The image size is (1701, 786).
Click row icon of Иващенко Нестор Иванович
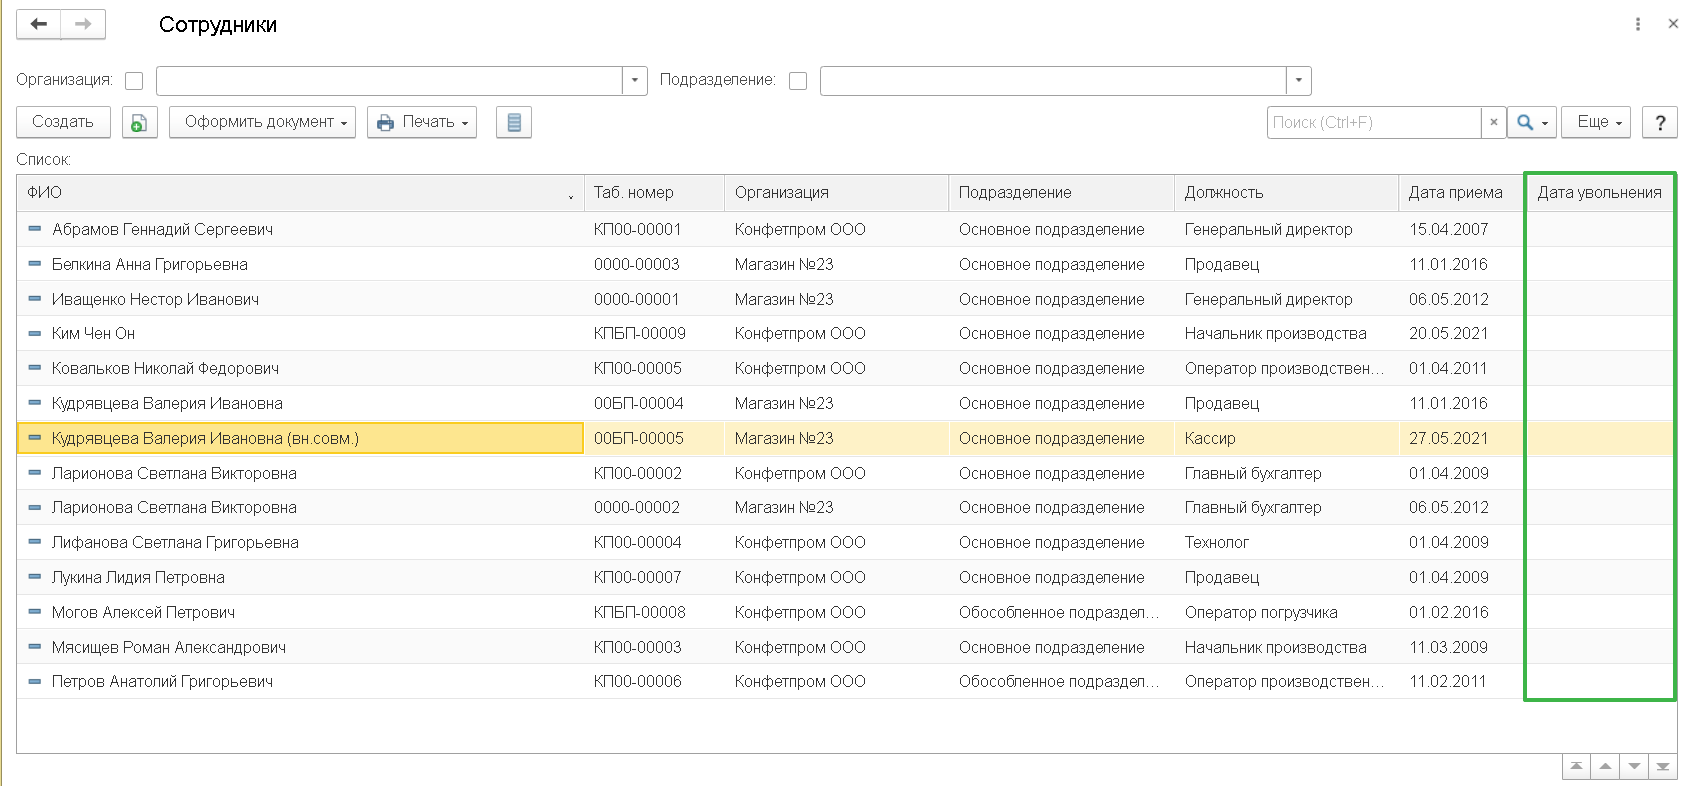tap(35, 299)
